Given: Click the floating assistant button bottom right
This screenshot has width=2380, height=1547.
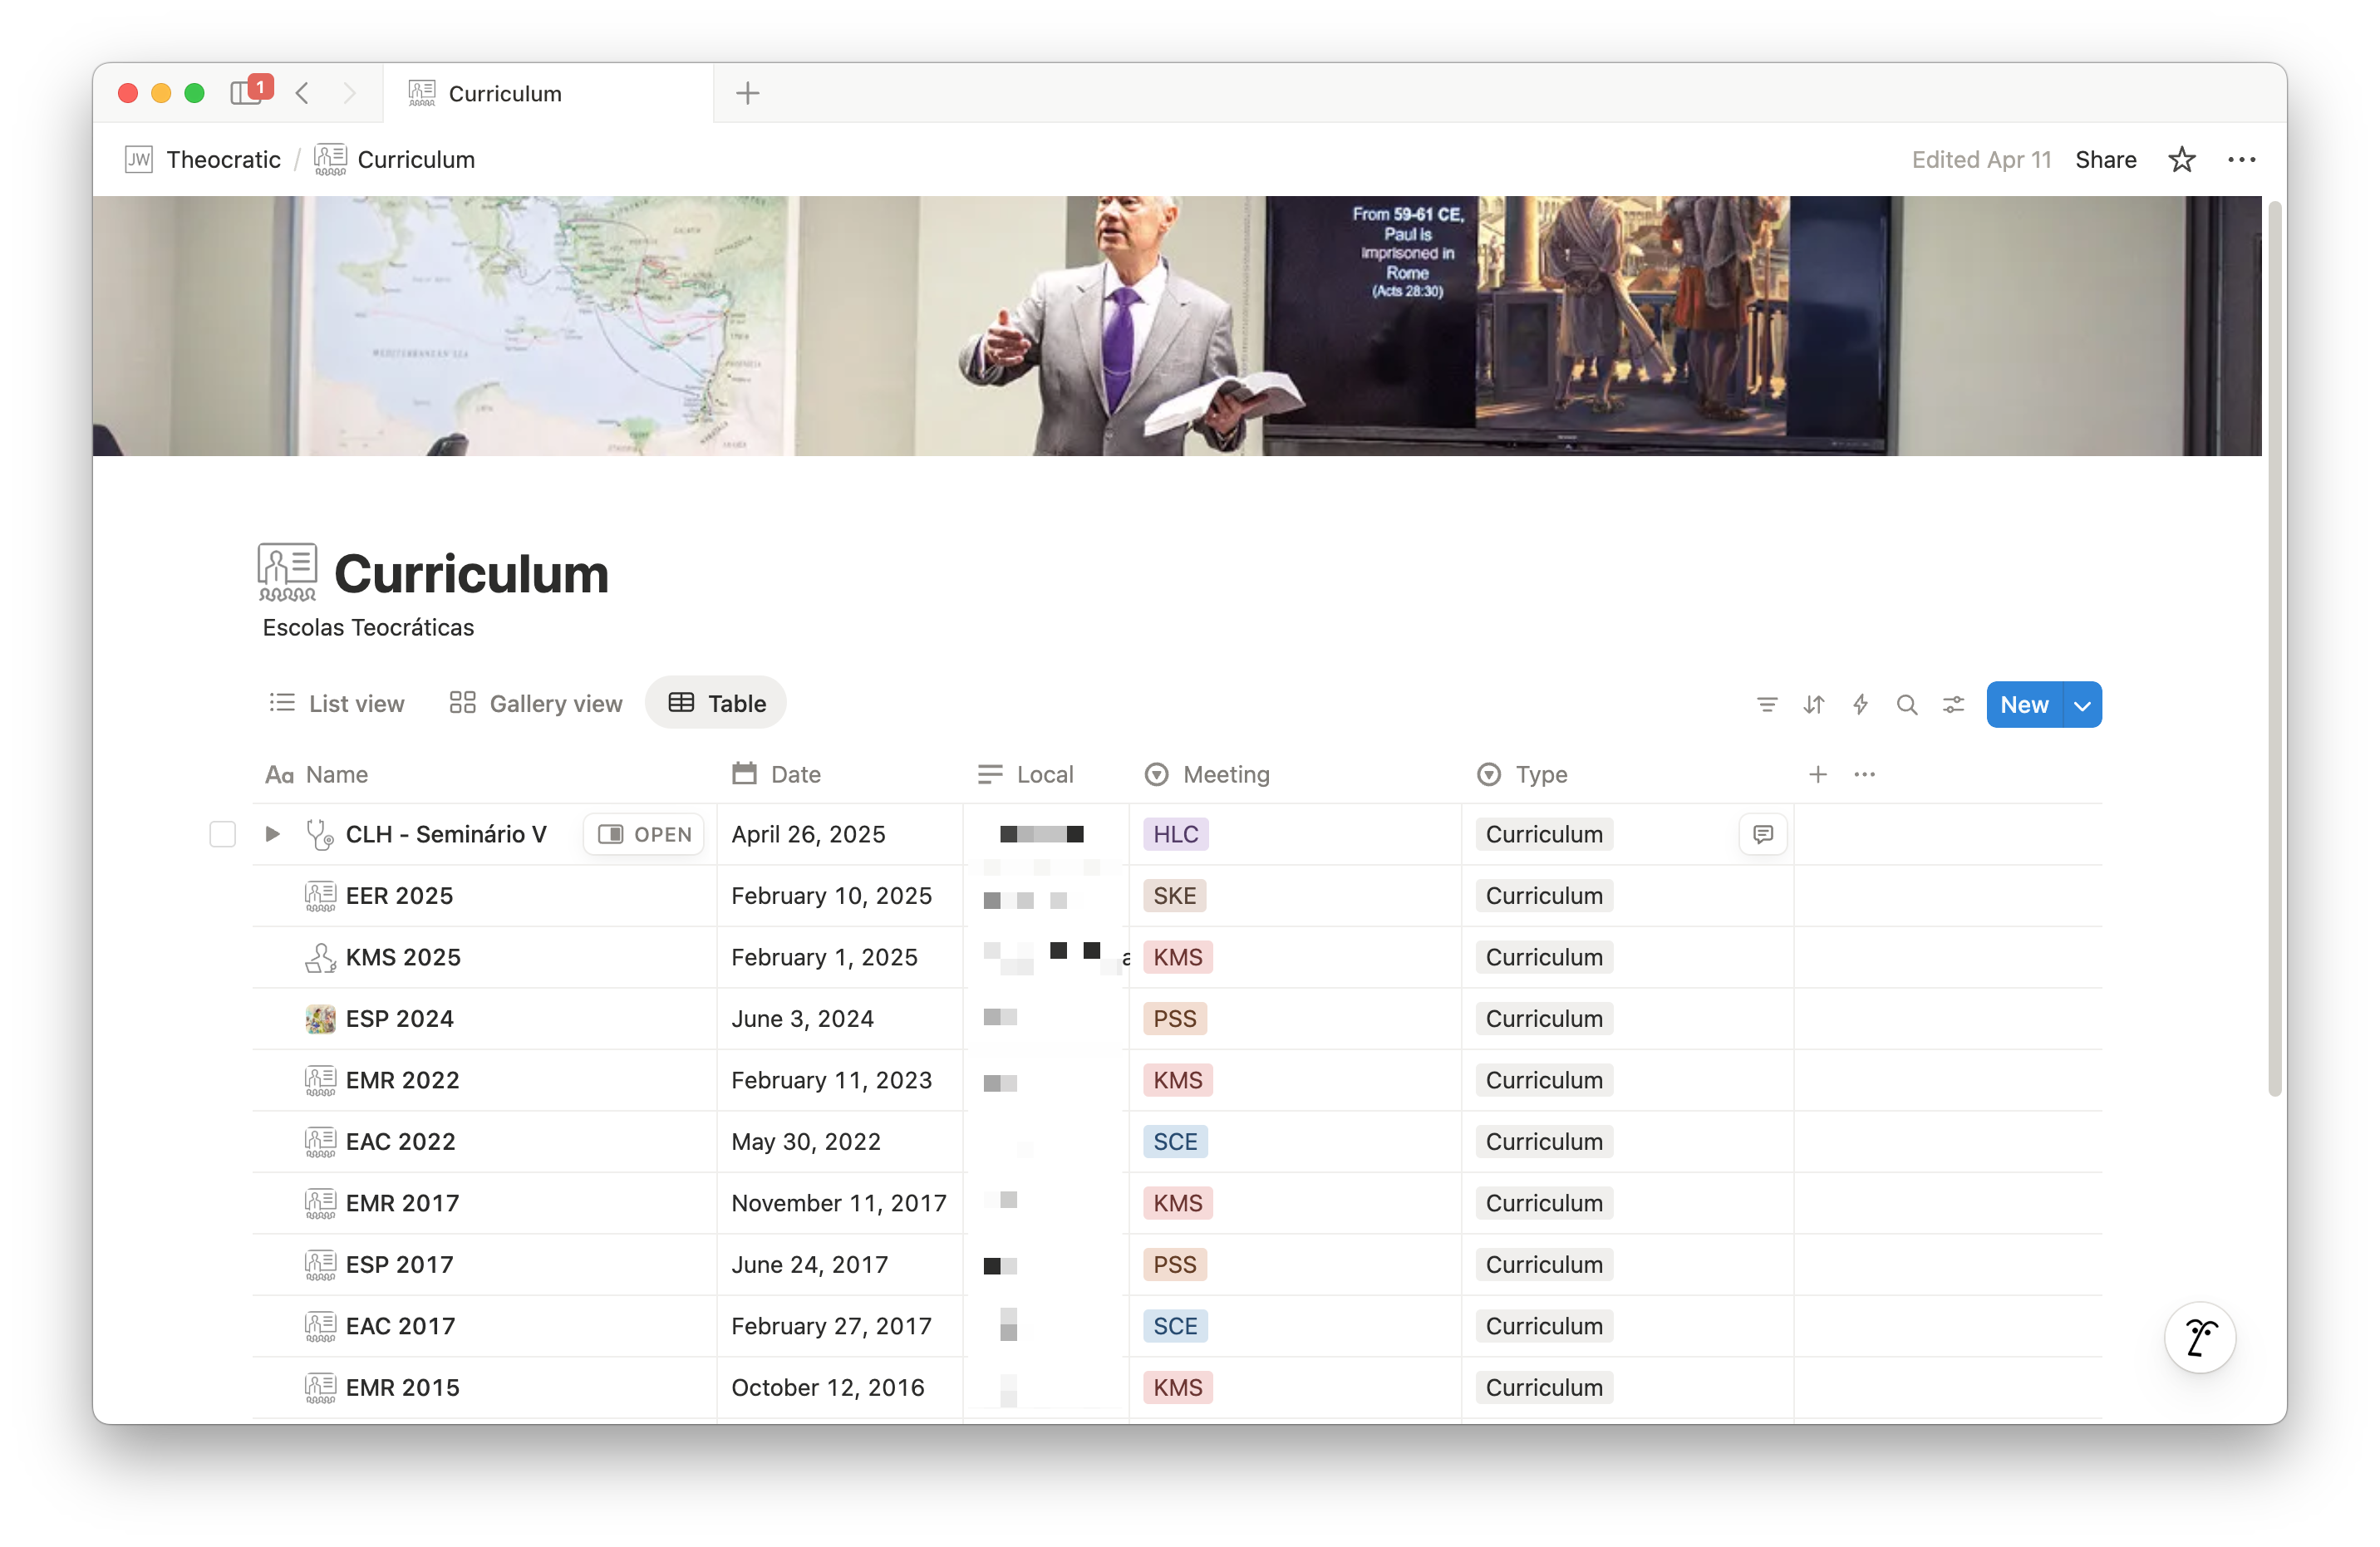Looking at the screenshot, I should coord(2199,1337).
